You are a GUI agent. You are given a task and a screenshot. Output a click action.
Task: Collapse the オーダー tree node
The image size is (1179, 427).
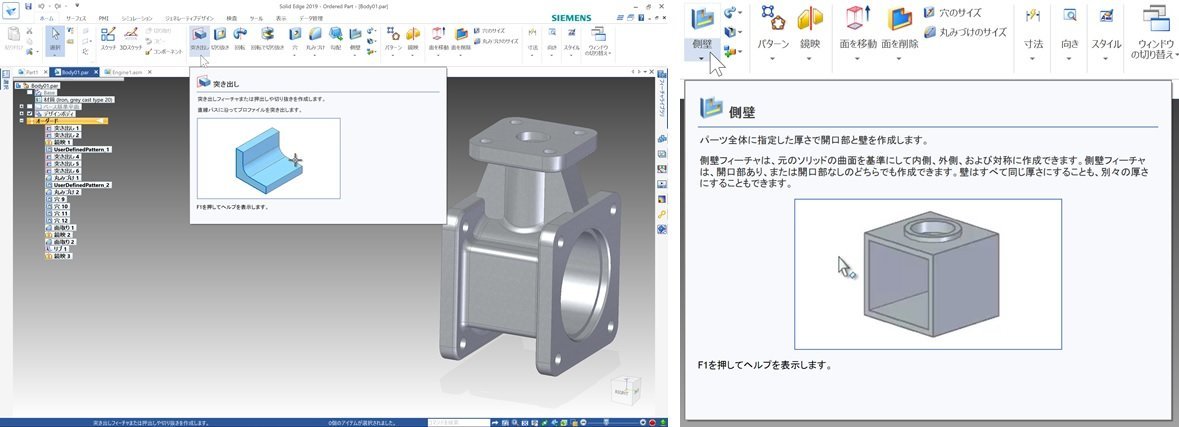tap(22, 120)
